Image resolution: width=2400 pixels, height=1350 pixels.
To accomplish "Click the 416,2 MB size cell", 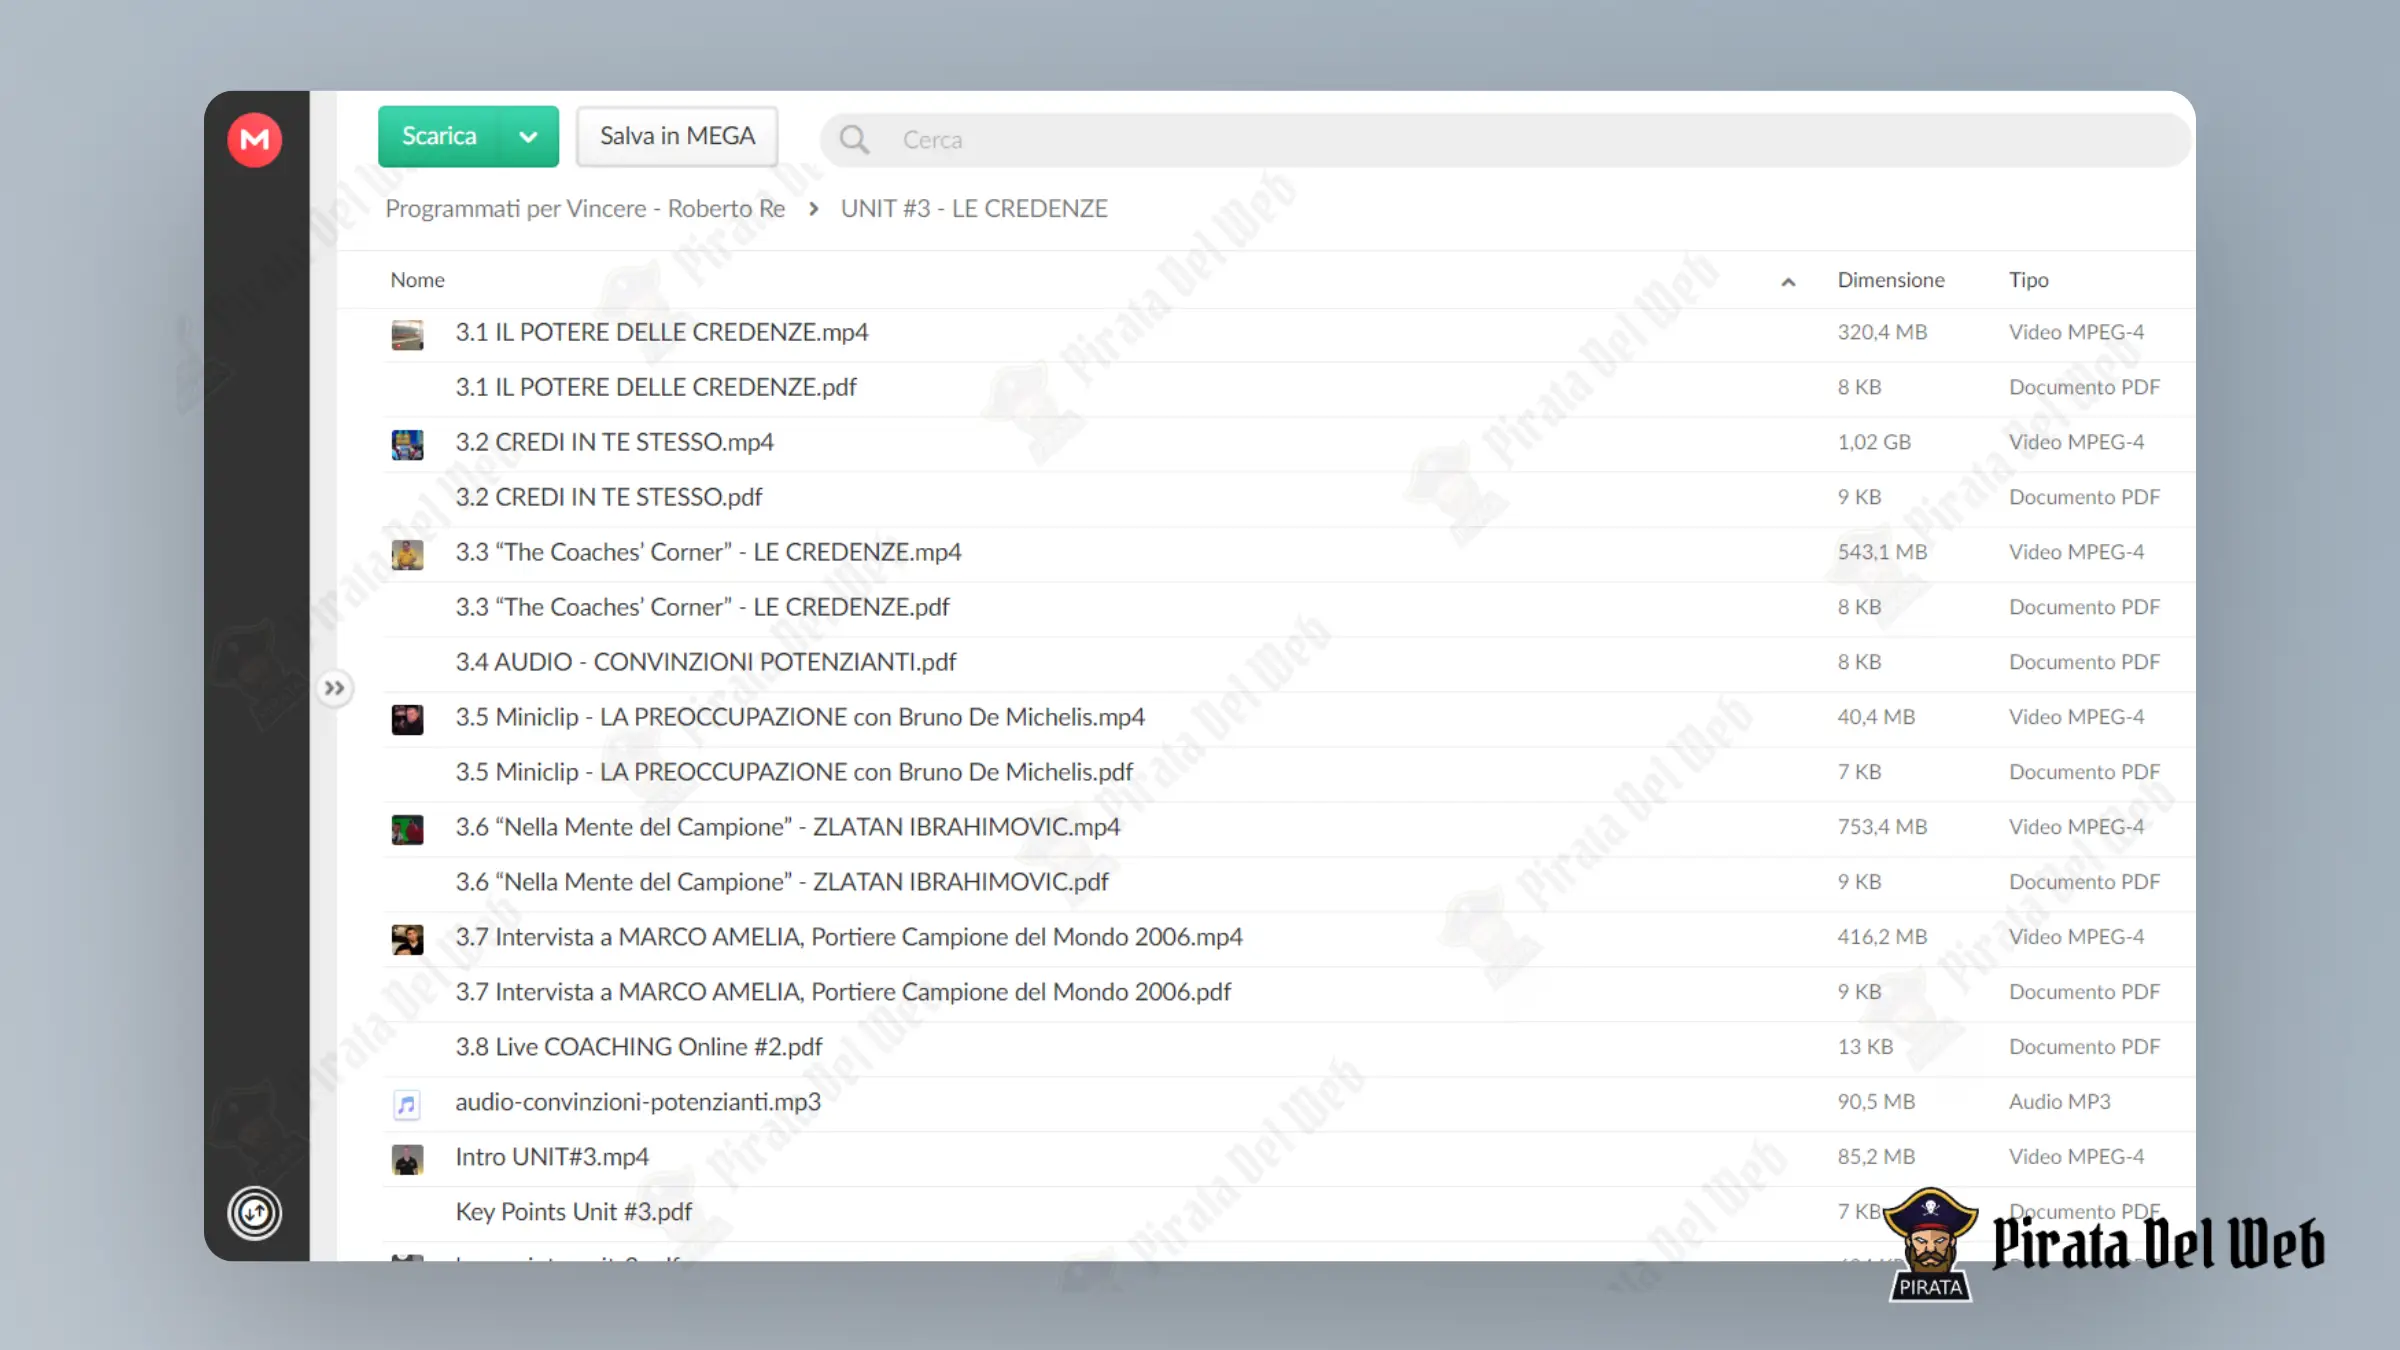I will click(1882, 937).
